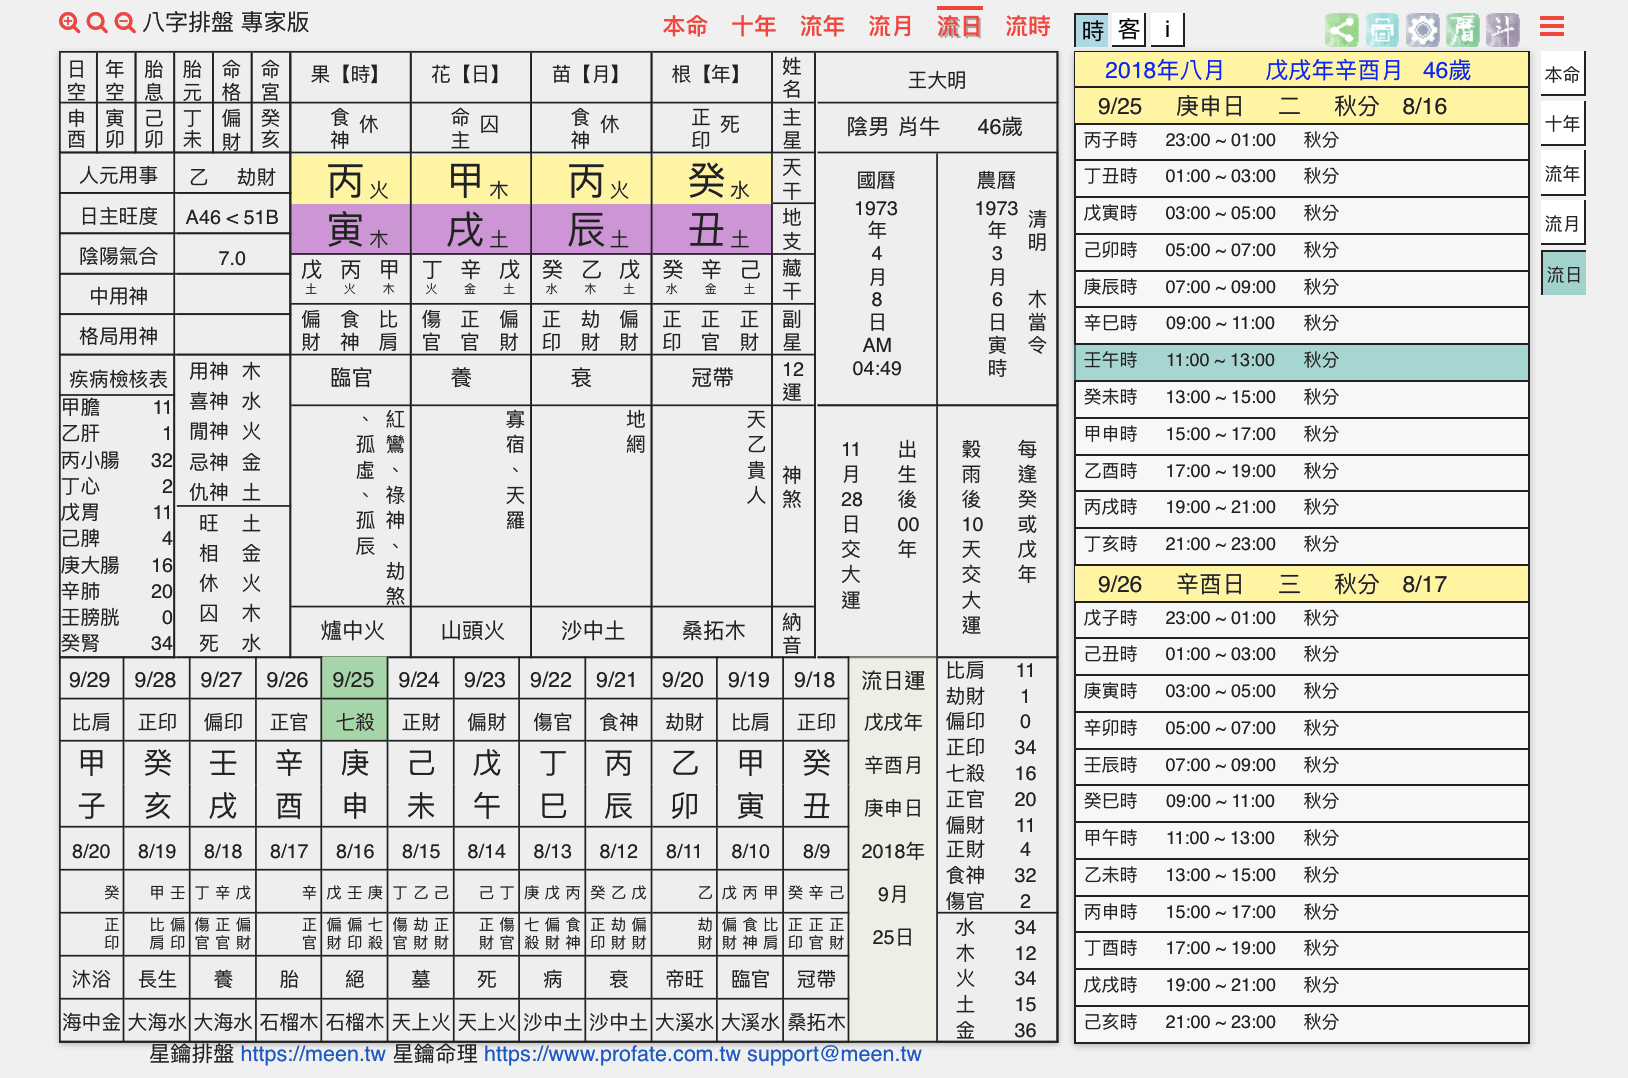The height and width of the screenshot is (1078, 1628).
Task: Click the 己亥時 21:00~23:00 row
Action: (1301, 1022)
